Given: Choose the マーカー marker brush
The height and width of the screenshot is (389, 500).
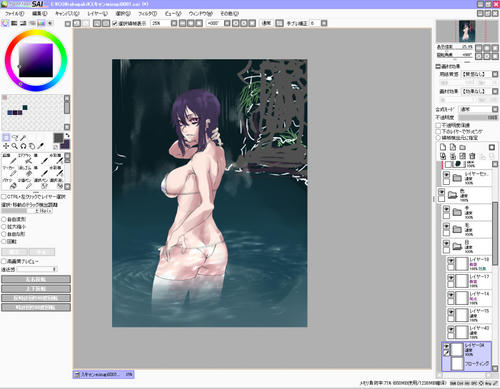Looking at the screenshot, I should (9, 171).
